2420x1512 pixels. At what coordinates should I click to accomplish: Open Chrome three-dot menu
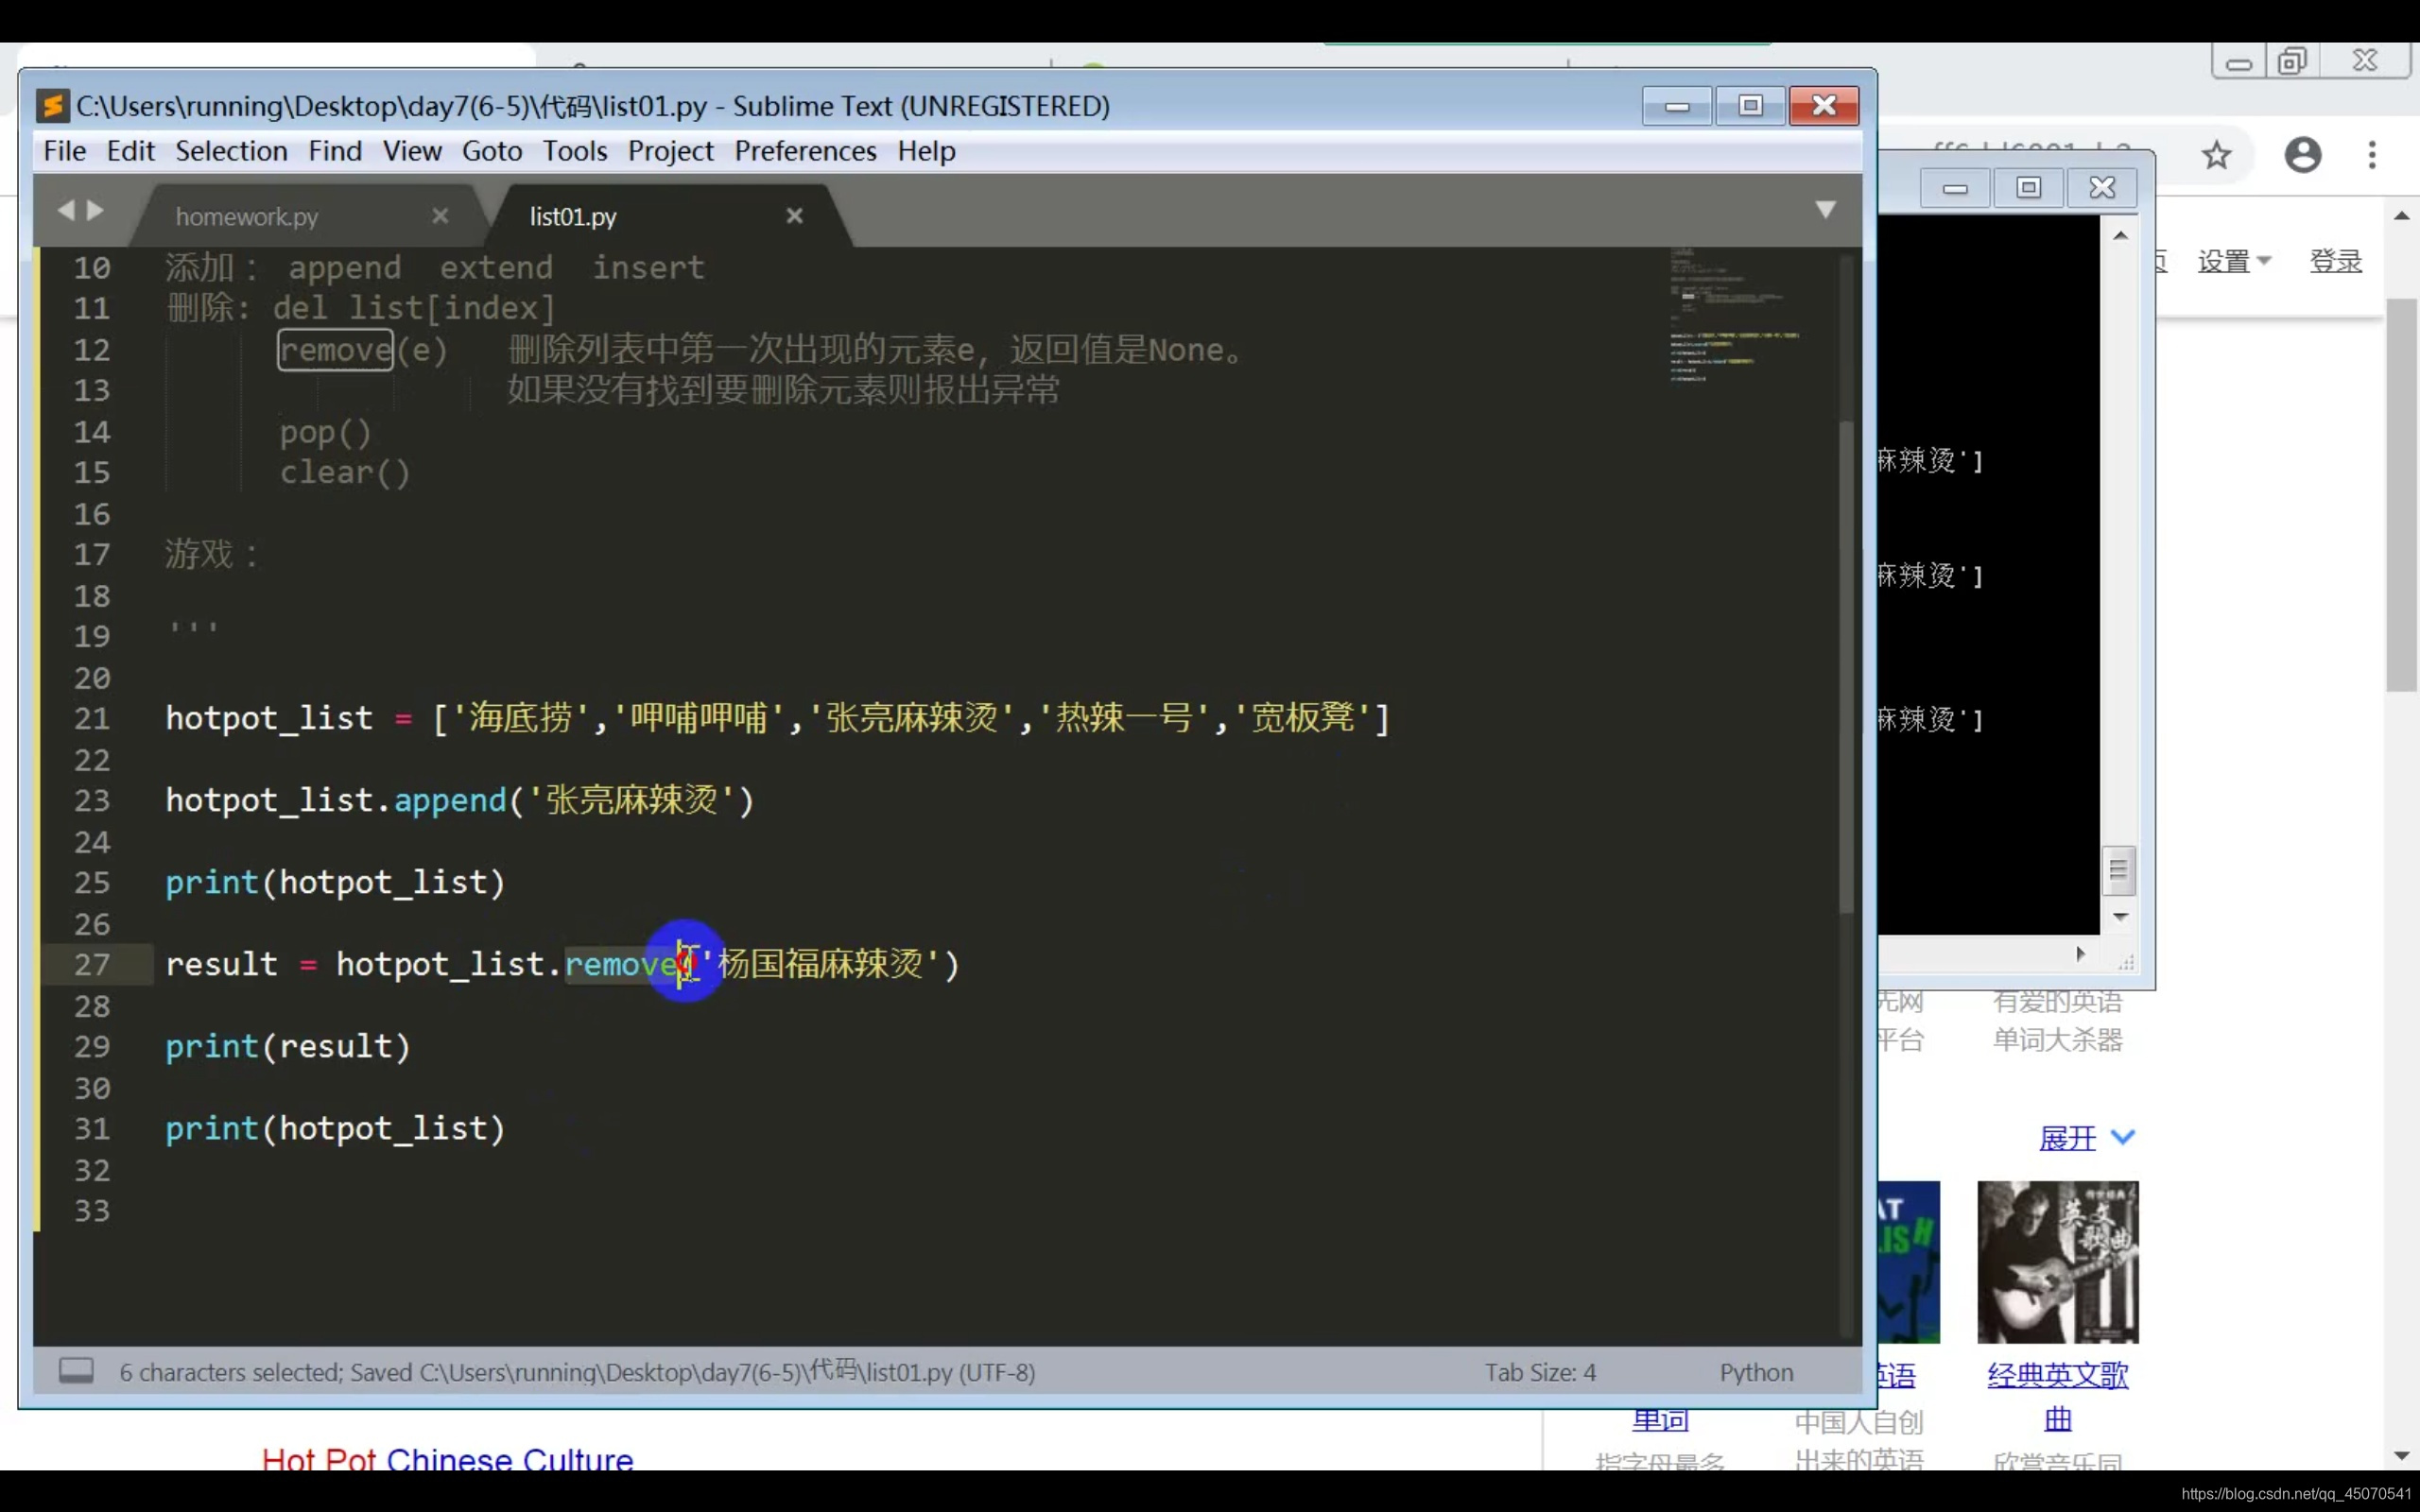click(x=2371, y=155)
